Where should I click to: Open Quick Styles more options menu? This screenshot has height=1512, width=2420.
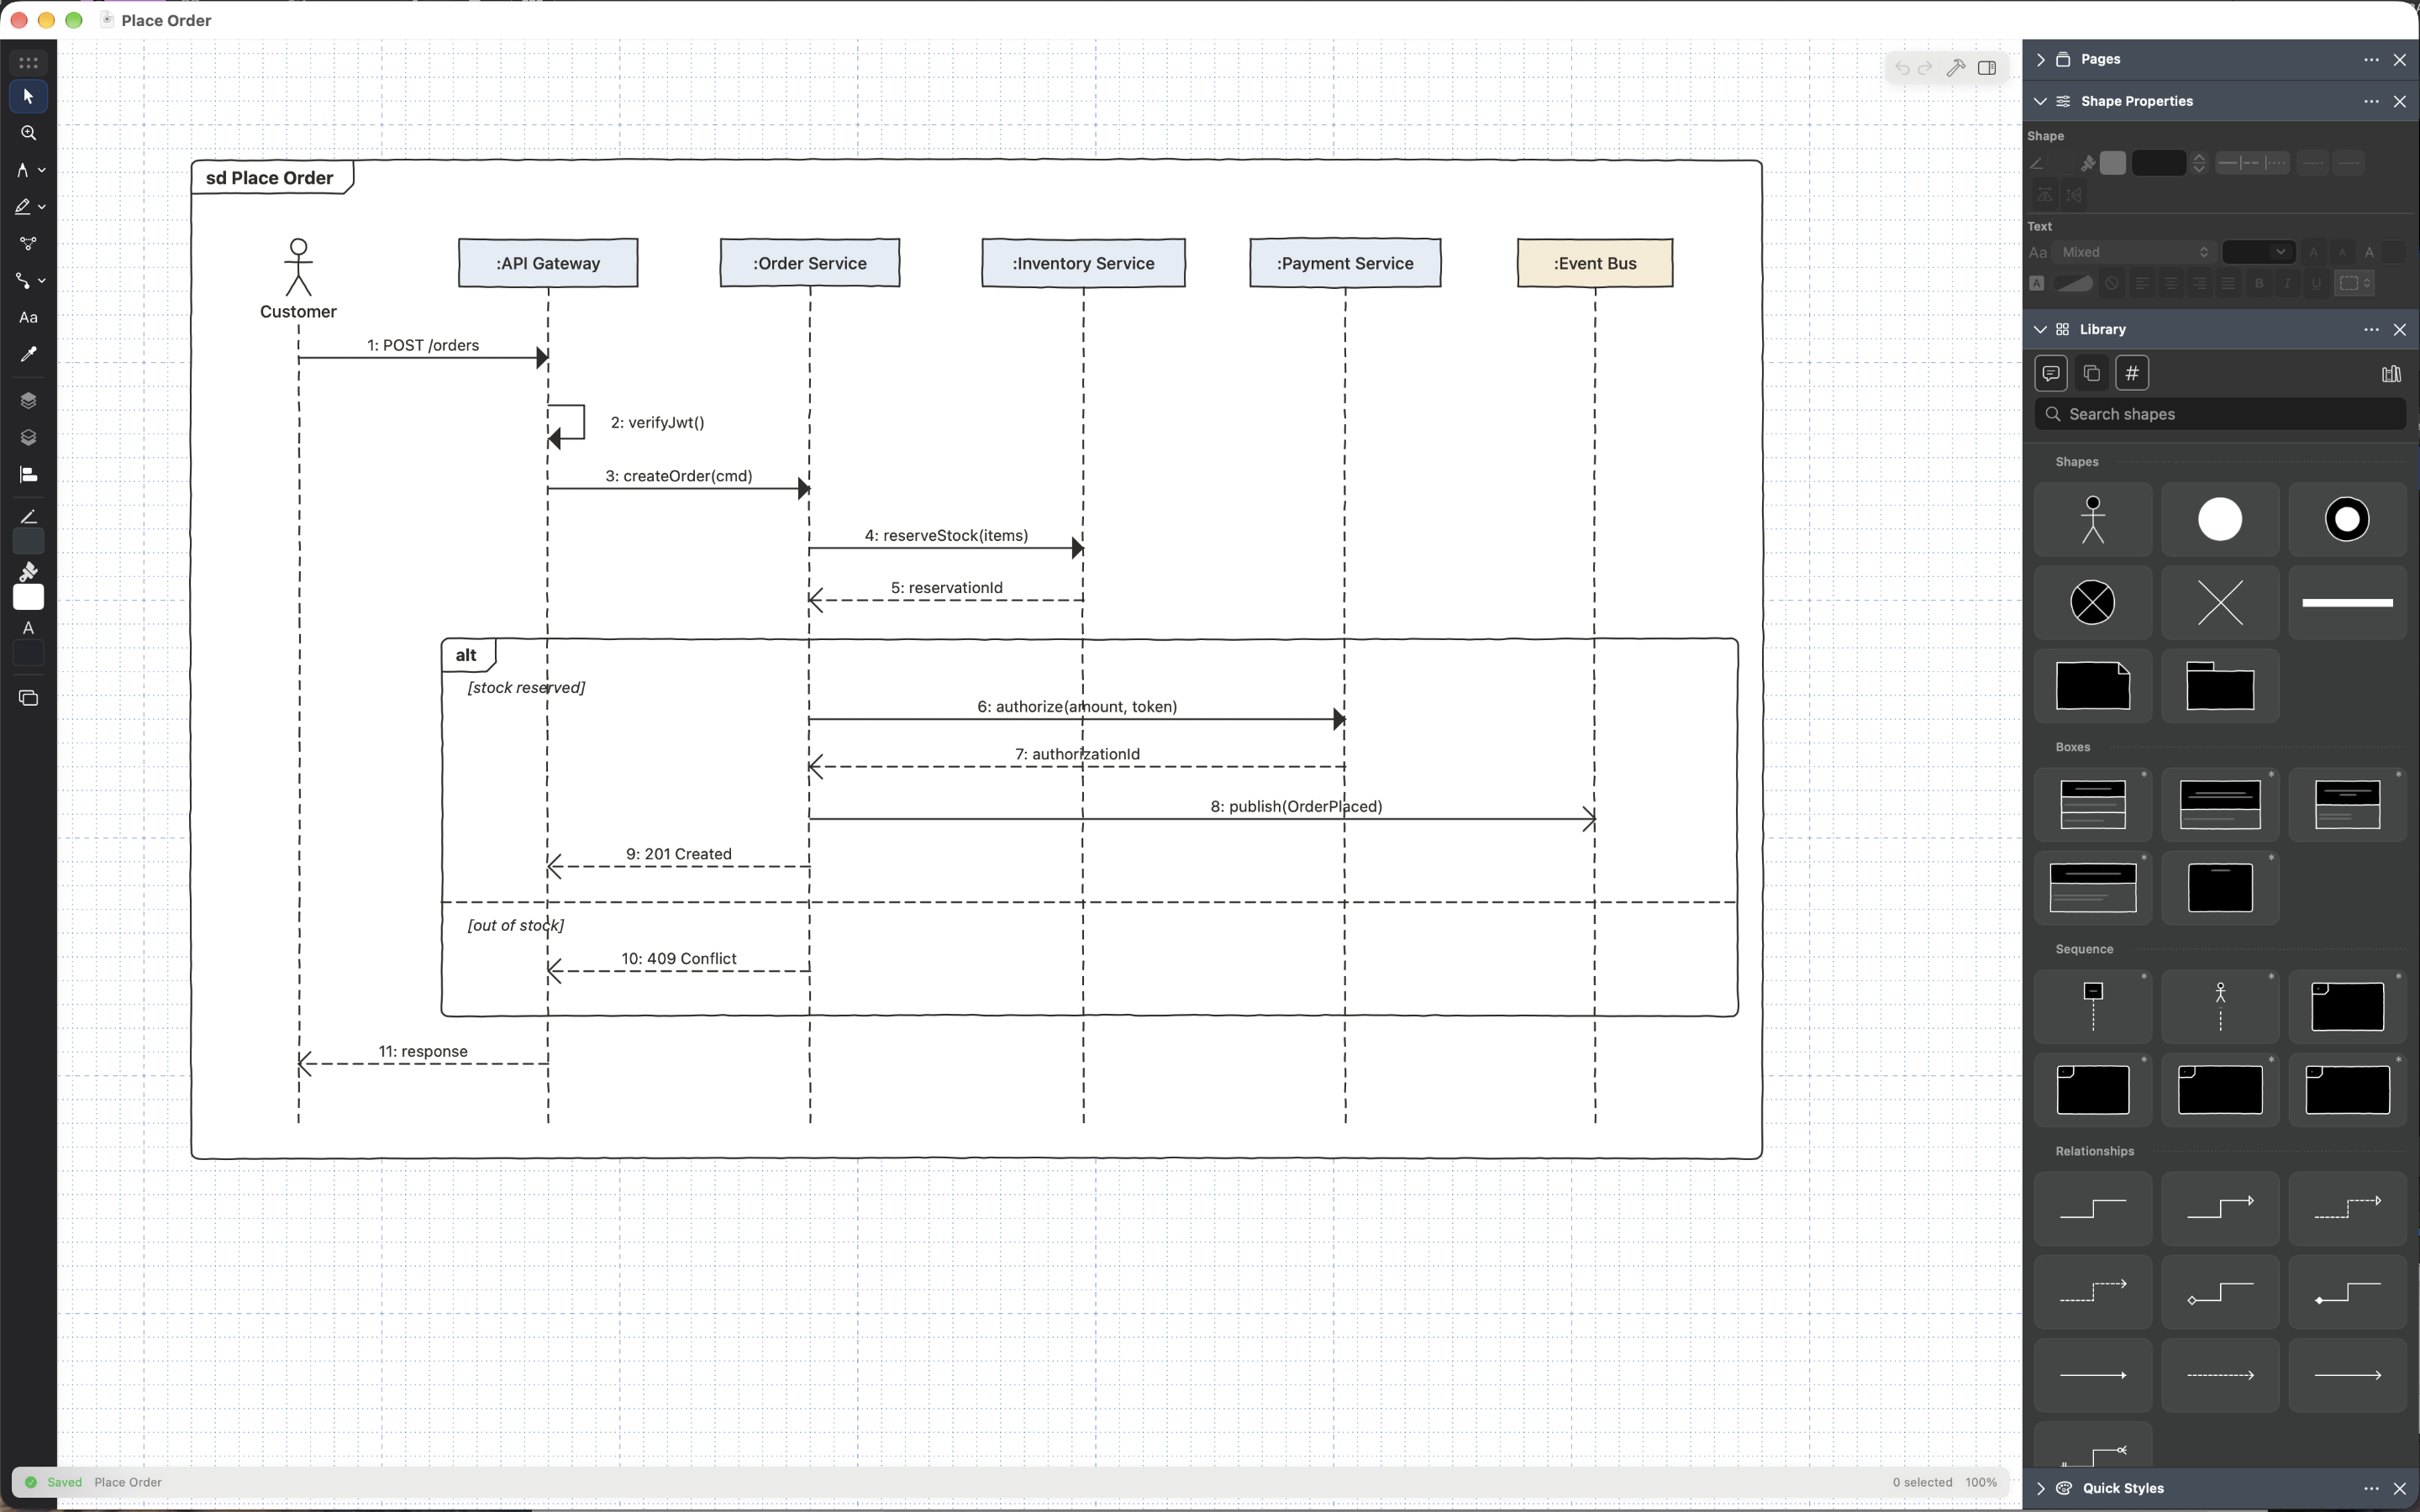coord(2371,1489)
